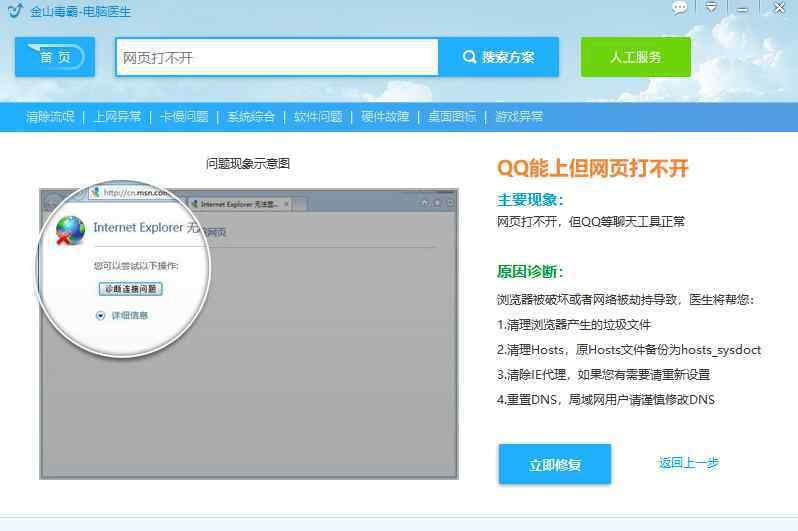798x531 pixels.
Task: Click the 主要现象 heading text
Action: click(x=530, y=200)
